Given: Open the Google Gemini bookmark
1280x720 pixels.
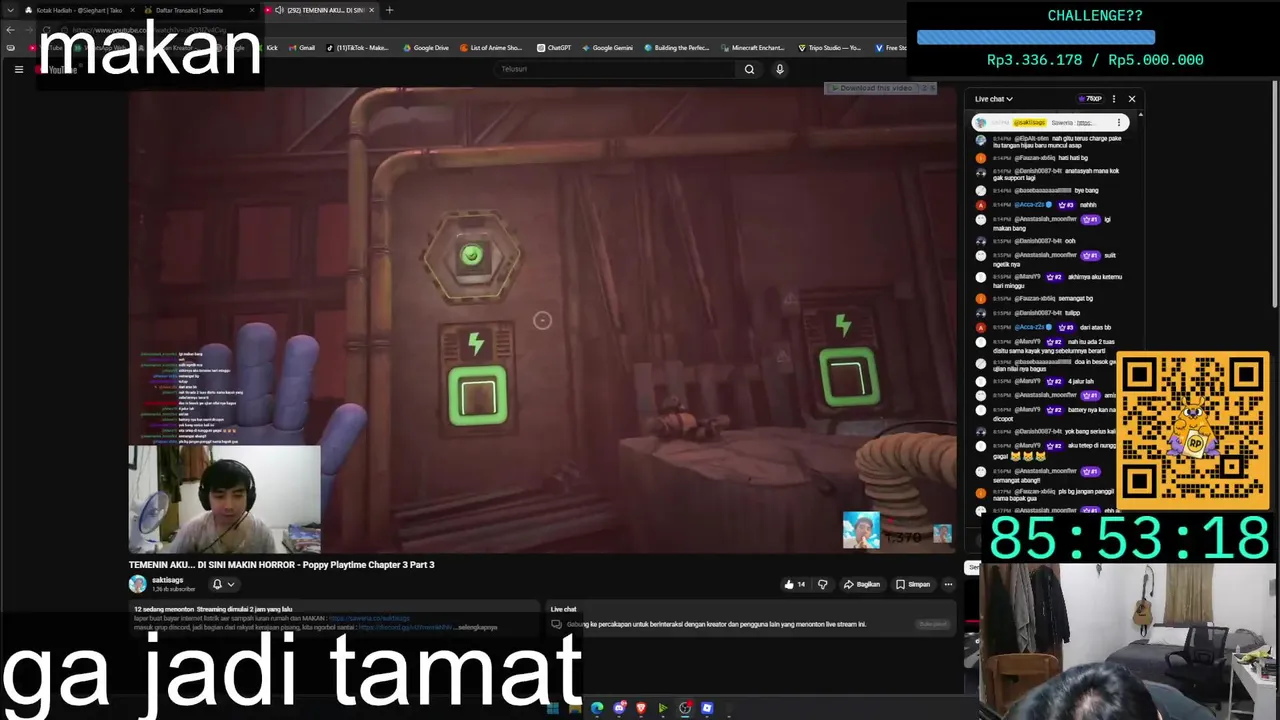Looking at the screenshot, I should click(607, 48).
